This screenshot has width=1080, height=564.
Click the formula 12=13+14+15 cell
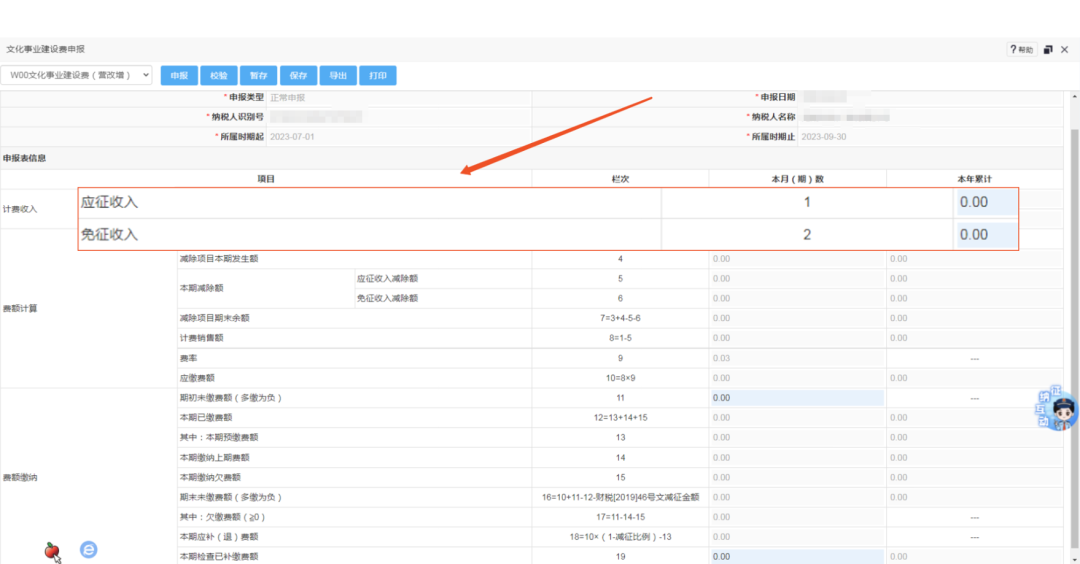620,418
